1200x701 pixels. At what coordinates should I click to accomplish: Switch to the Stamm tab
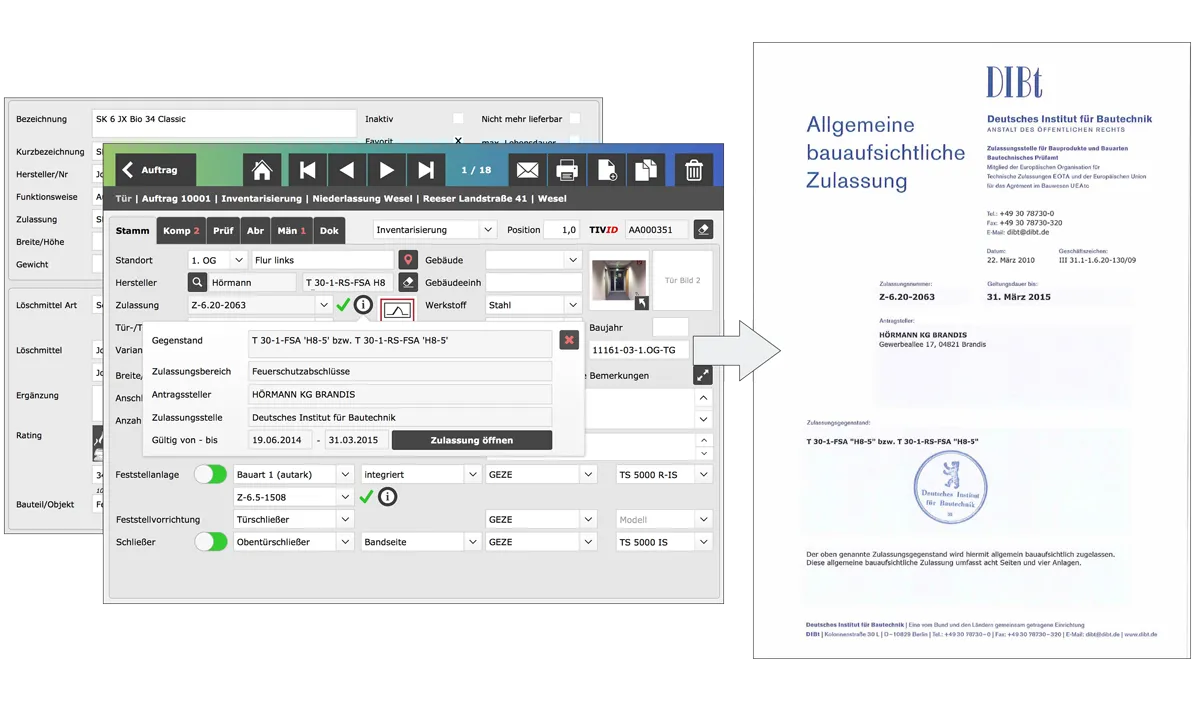point(133,230)
